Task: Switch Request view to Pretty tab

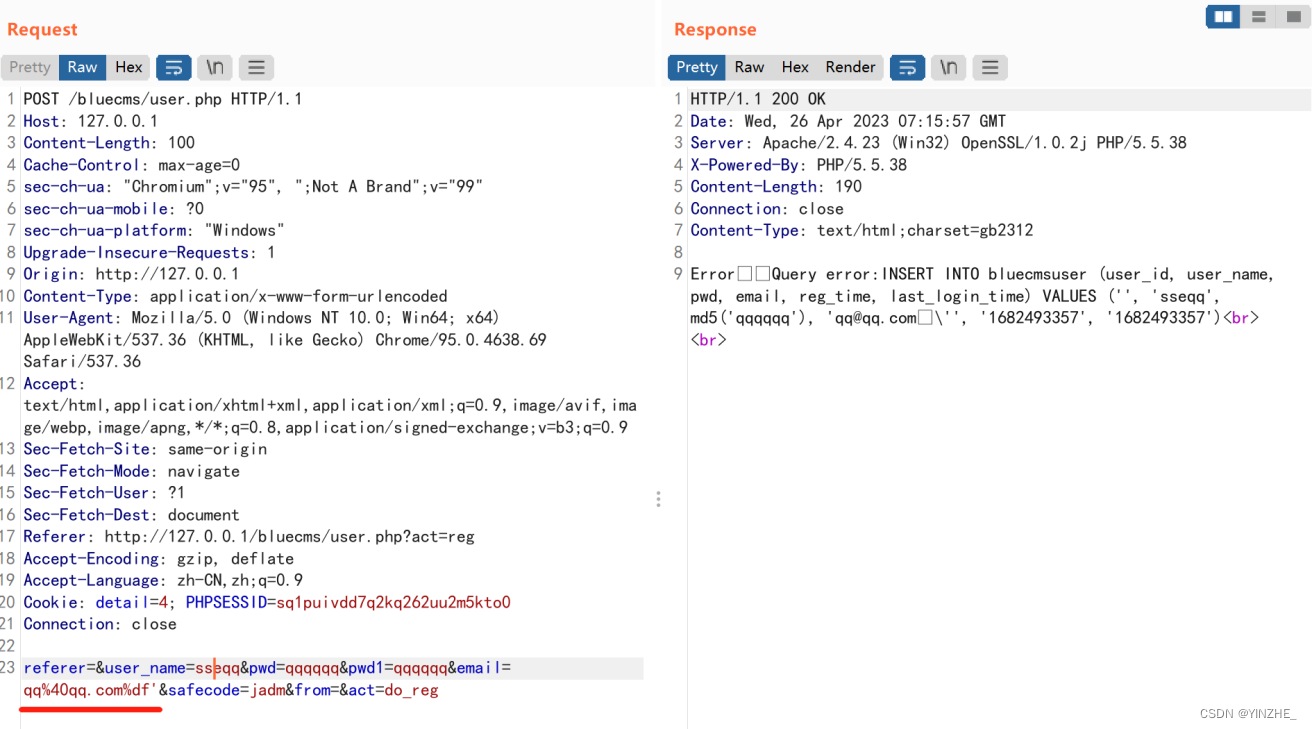Action: click(x=30, y=67)
